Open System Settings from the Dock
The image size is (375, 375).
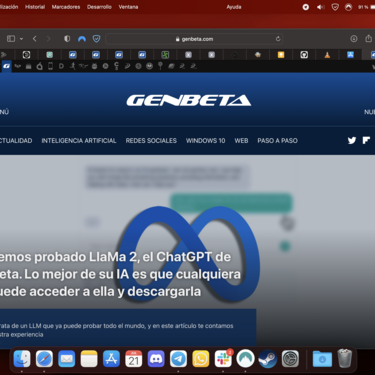pyautogui.click(x=290, y=359)
